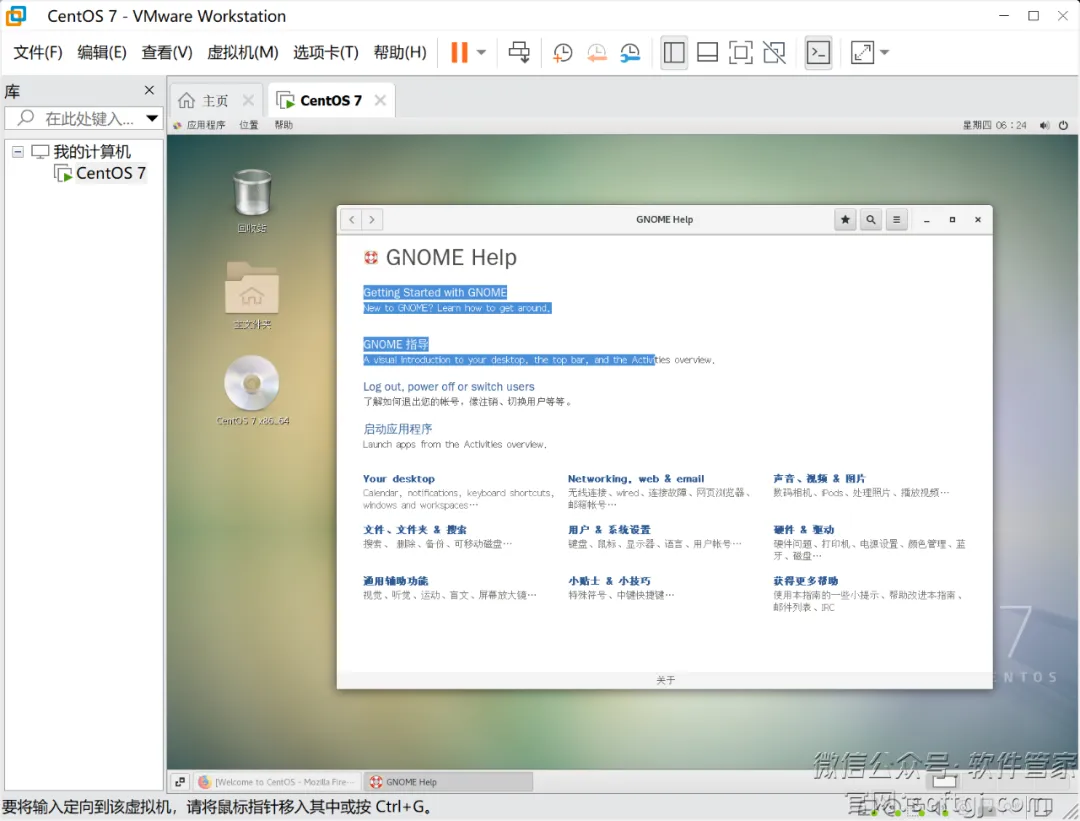Open the 文件(F) menu

click(x=38, y=52)
